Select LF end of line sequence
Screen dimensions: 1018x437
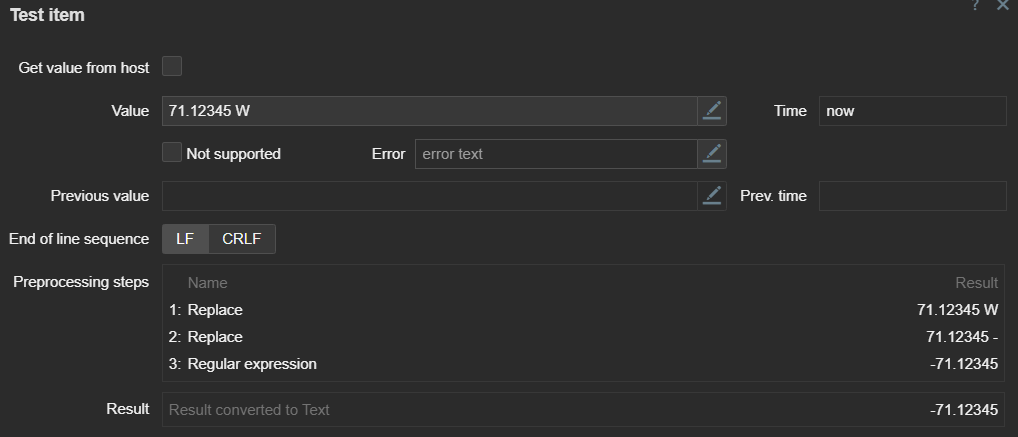[x=185, y=239]
